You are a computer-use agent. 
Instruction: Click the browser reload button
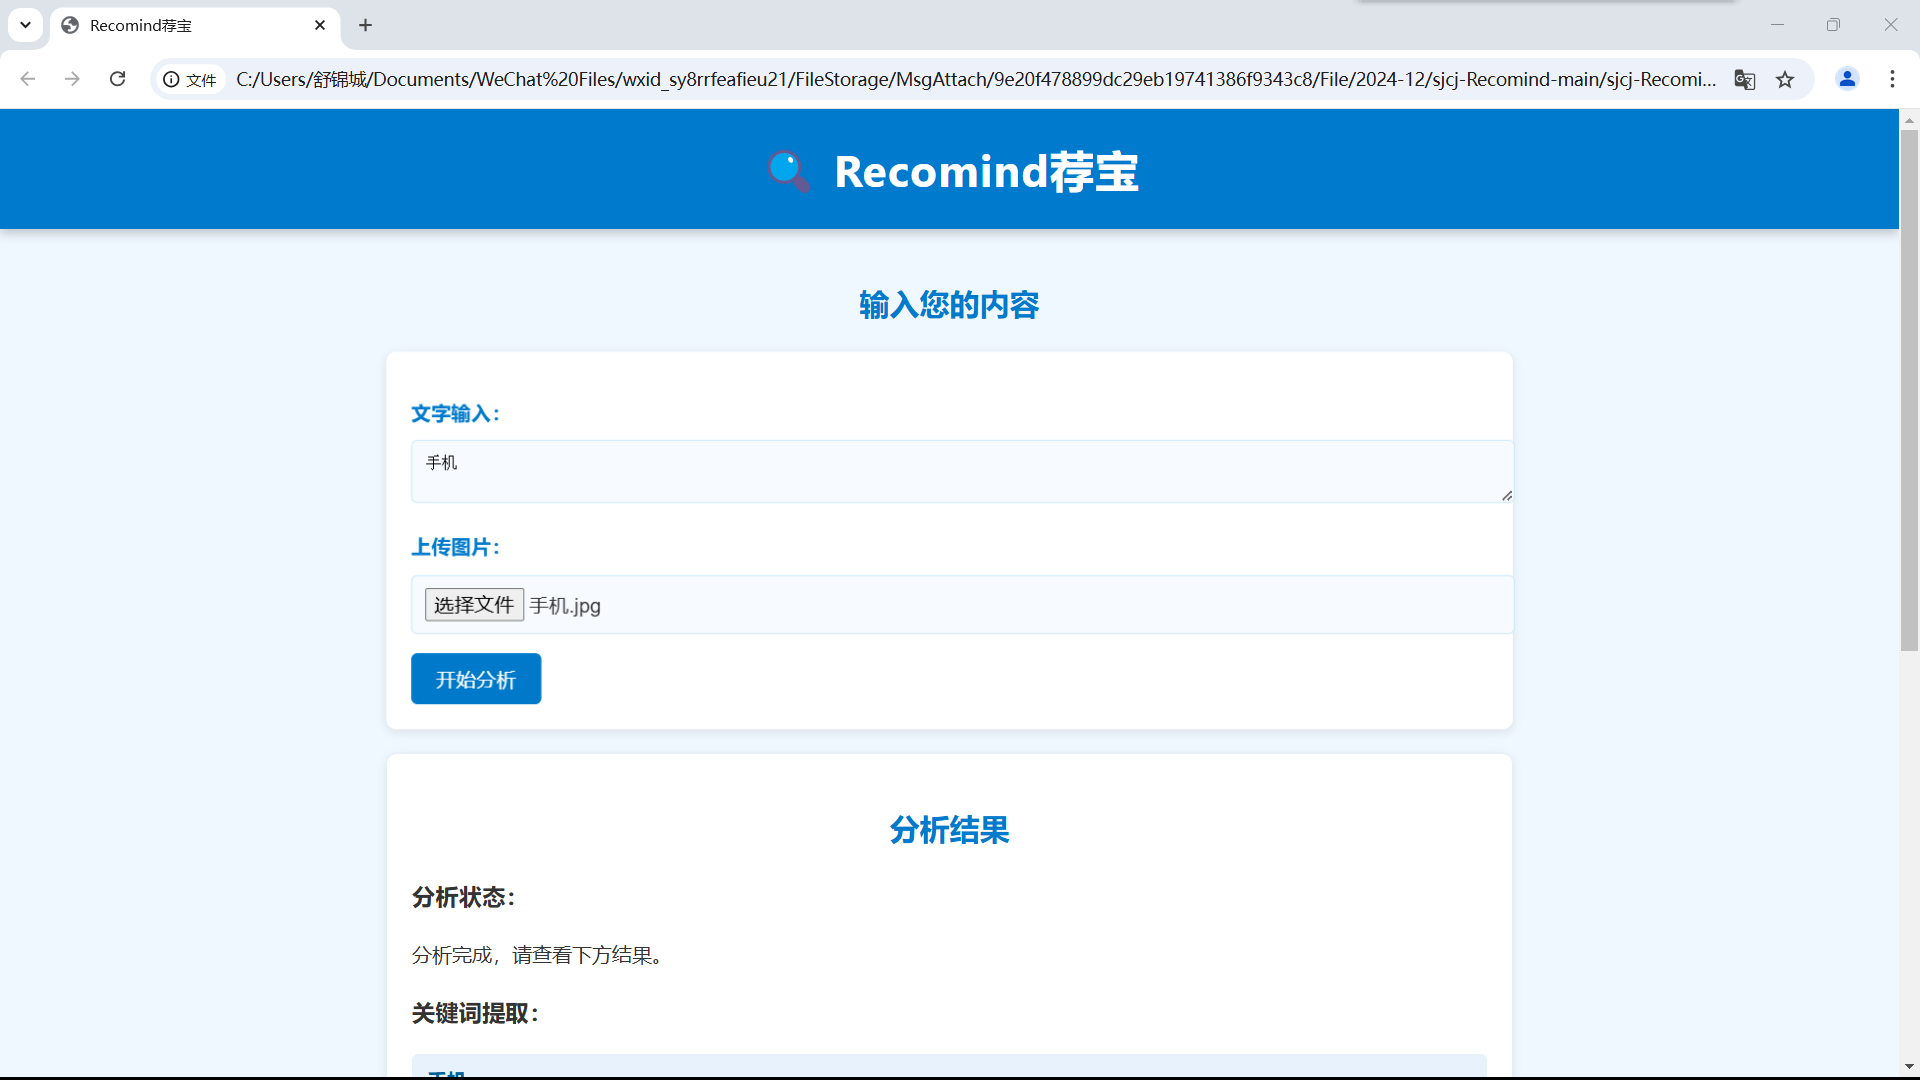tap(117, 79)
